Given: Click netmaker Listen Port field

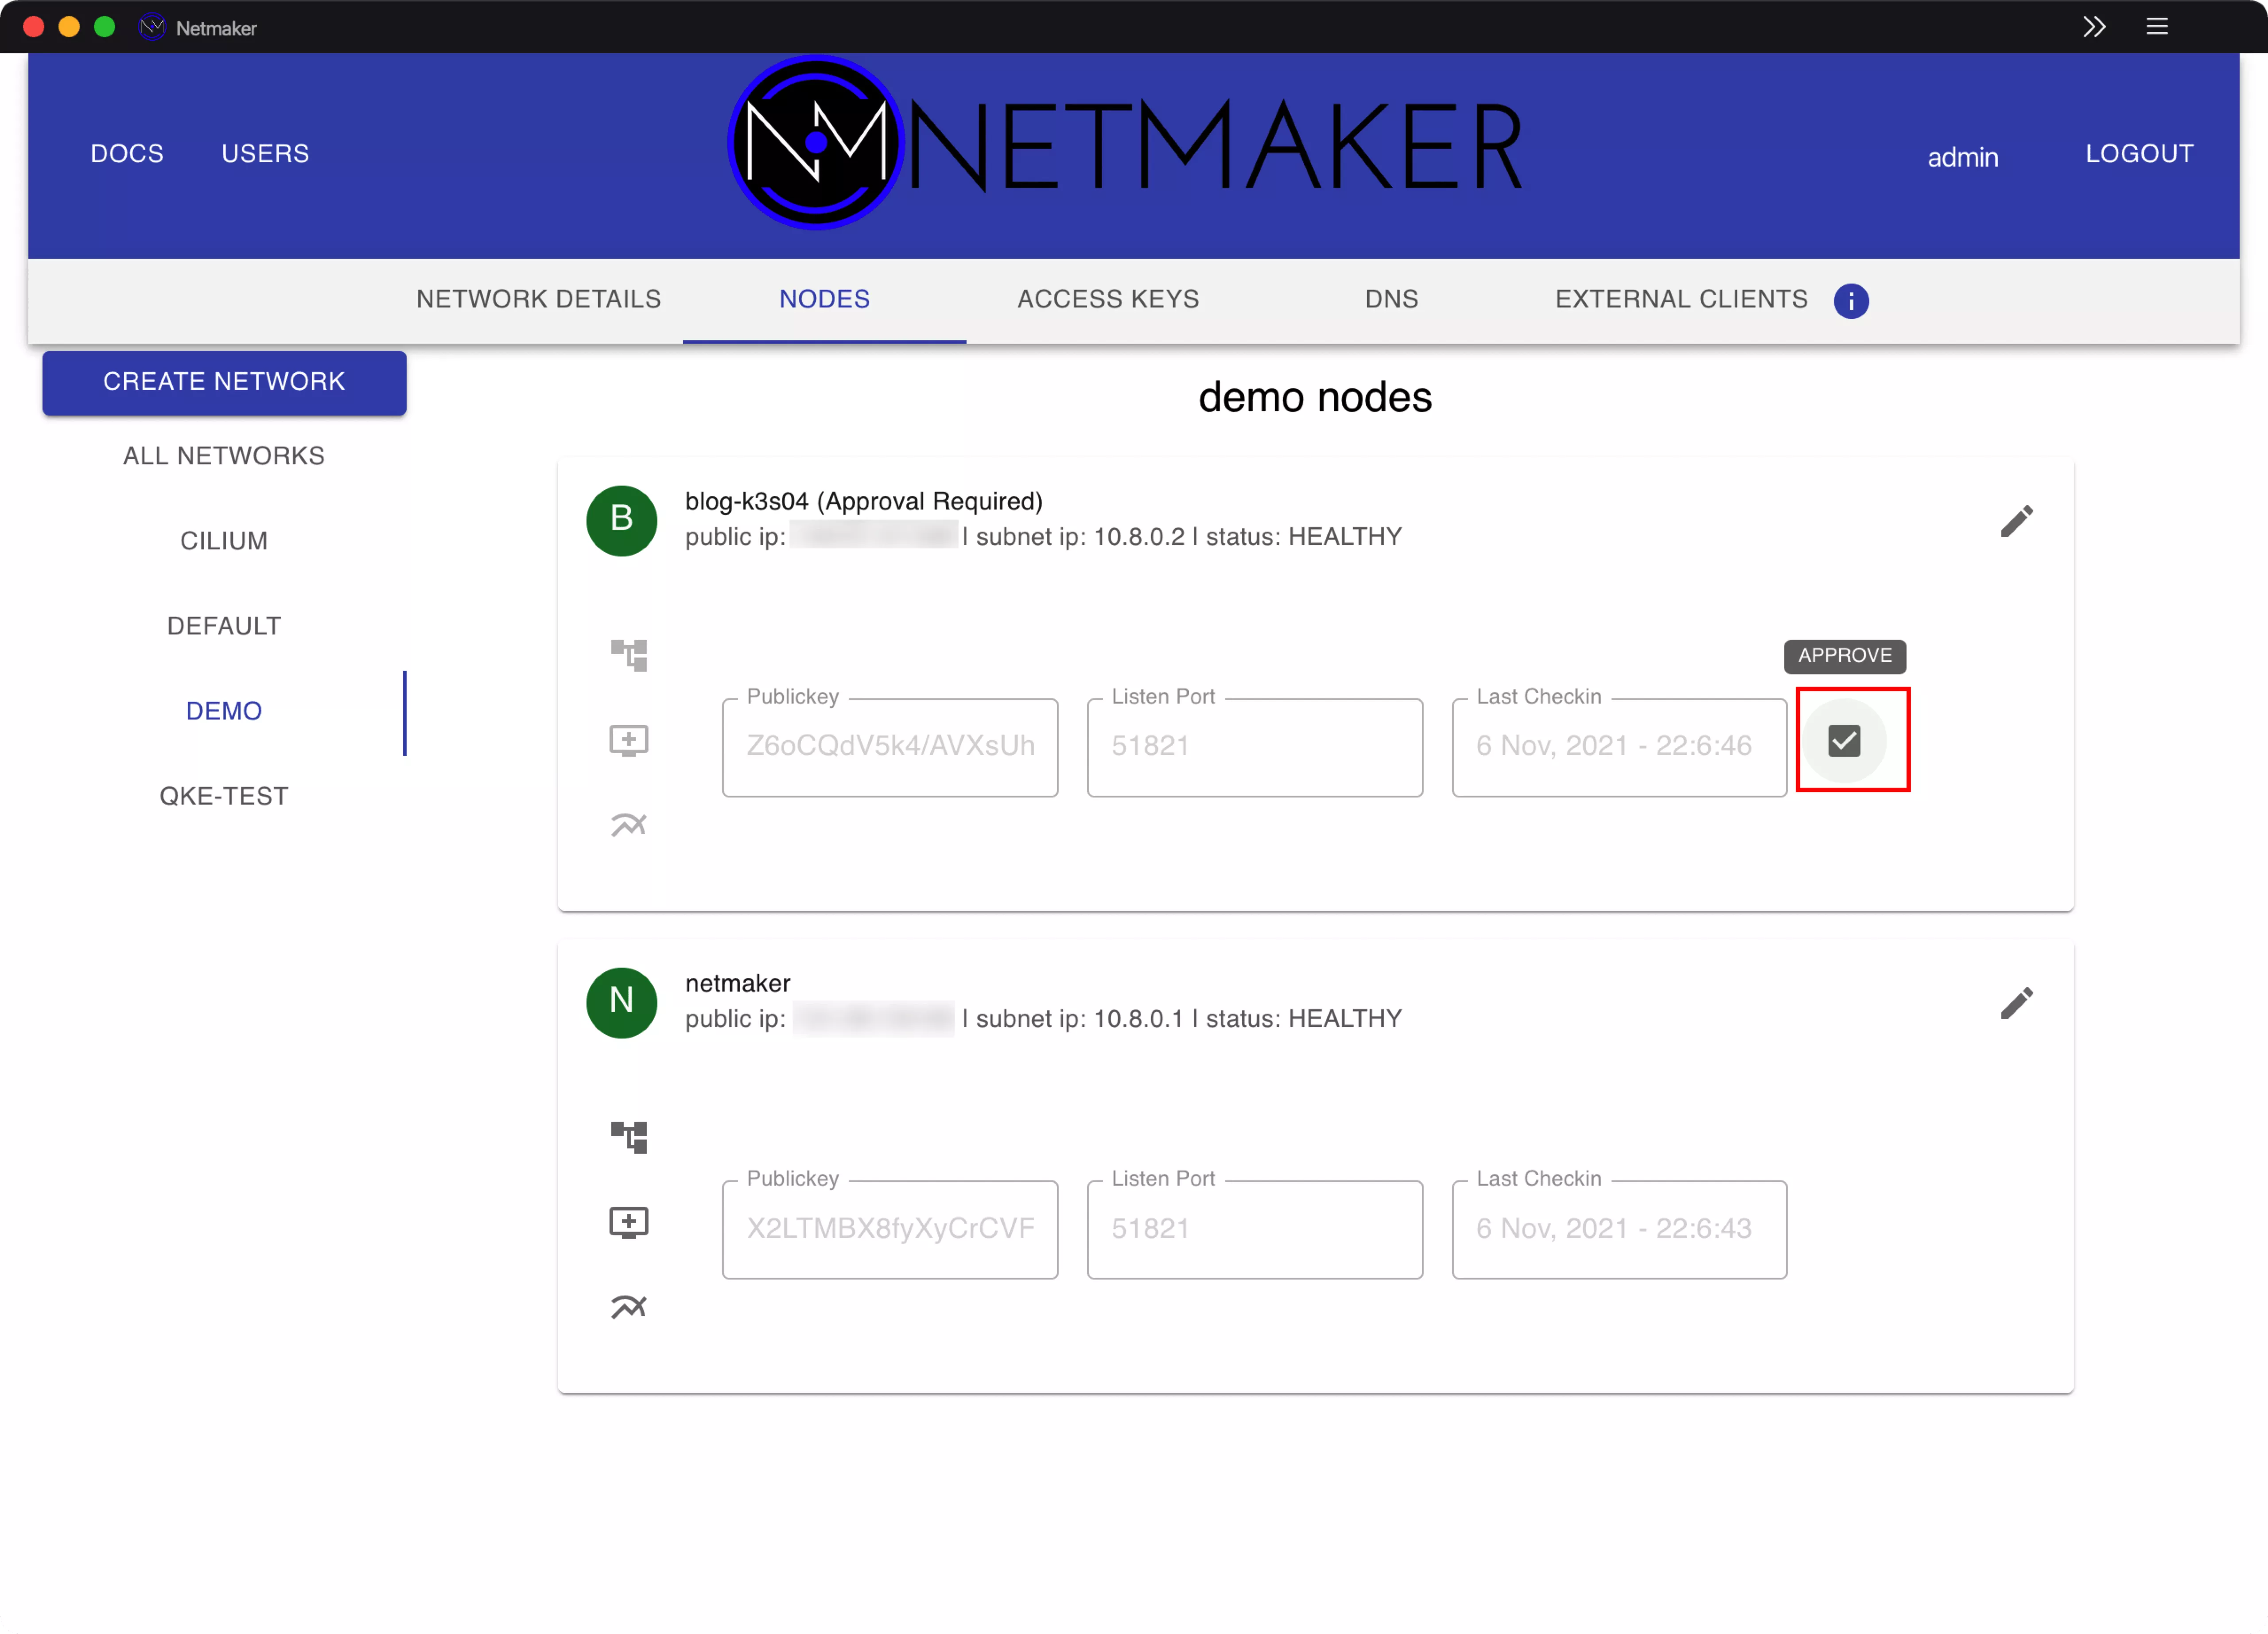Looking at the screenshot, I should (x=1254, y=1229).
